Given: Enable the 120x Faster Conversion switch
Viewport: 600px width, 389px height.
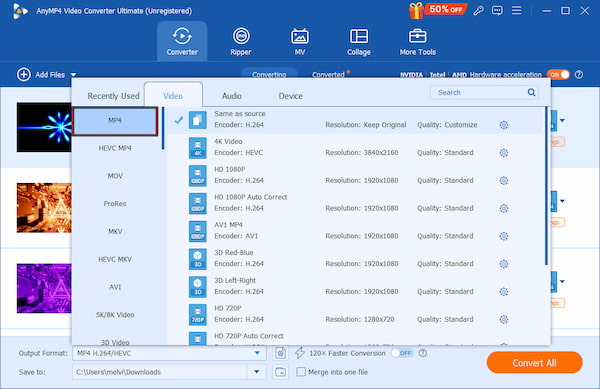Looking at the screenshot, I should click(403, 353).
